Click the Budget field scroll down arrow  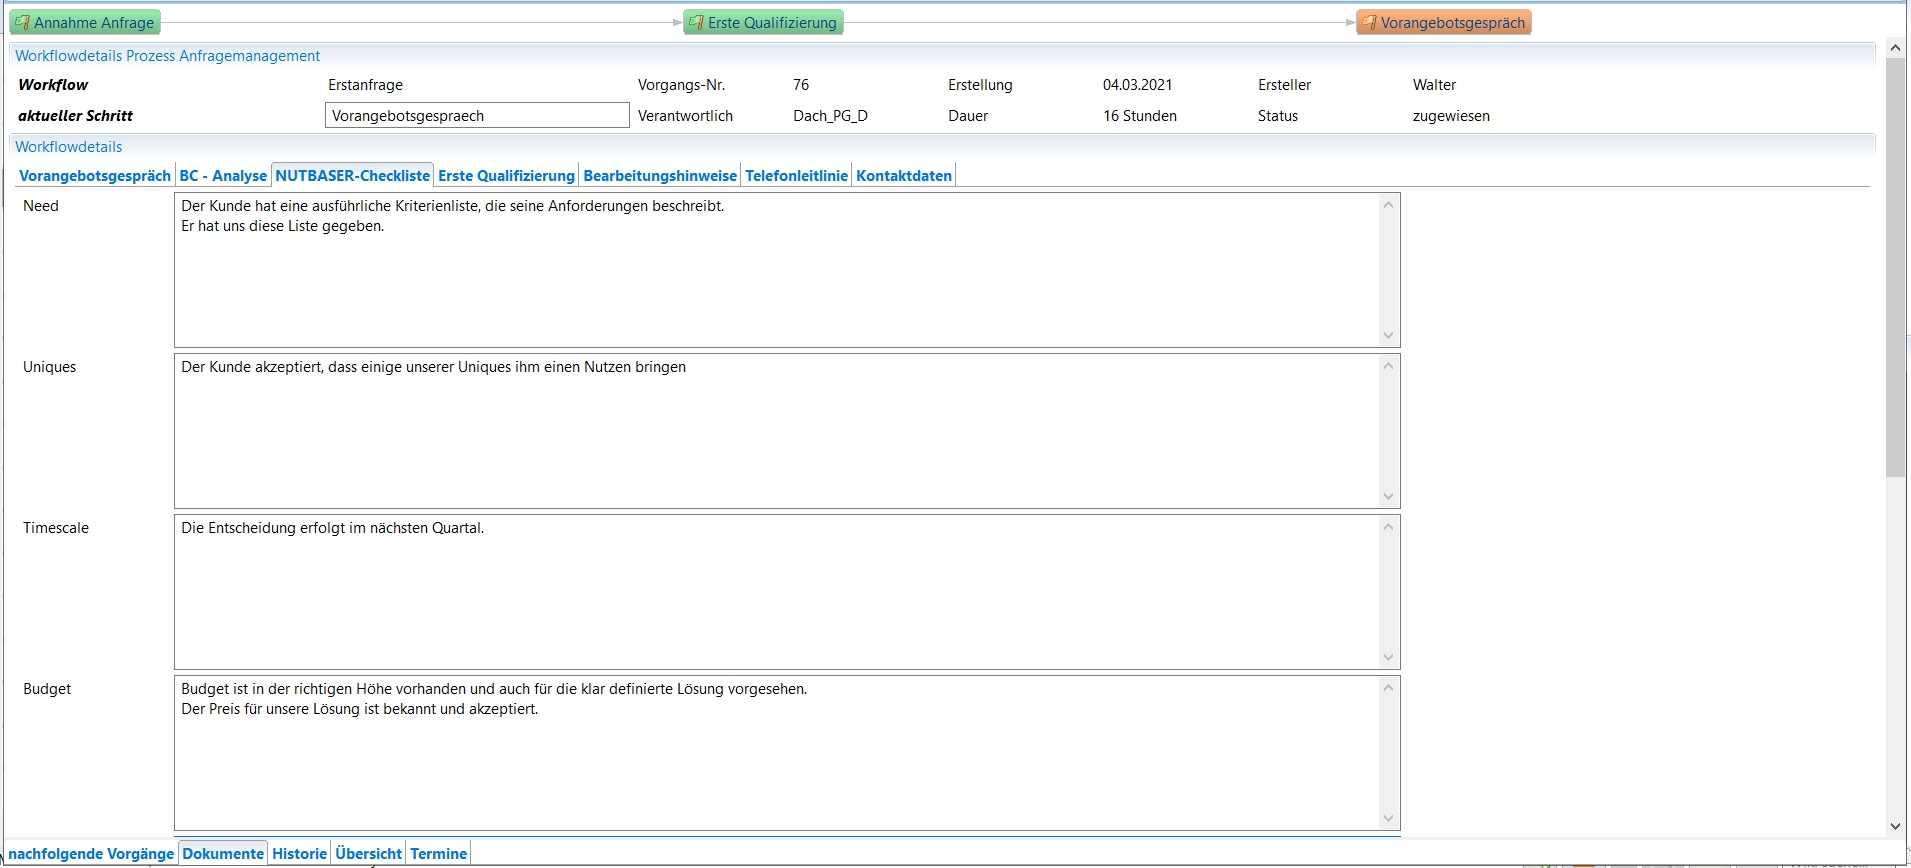(x=1388, y=819)
